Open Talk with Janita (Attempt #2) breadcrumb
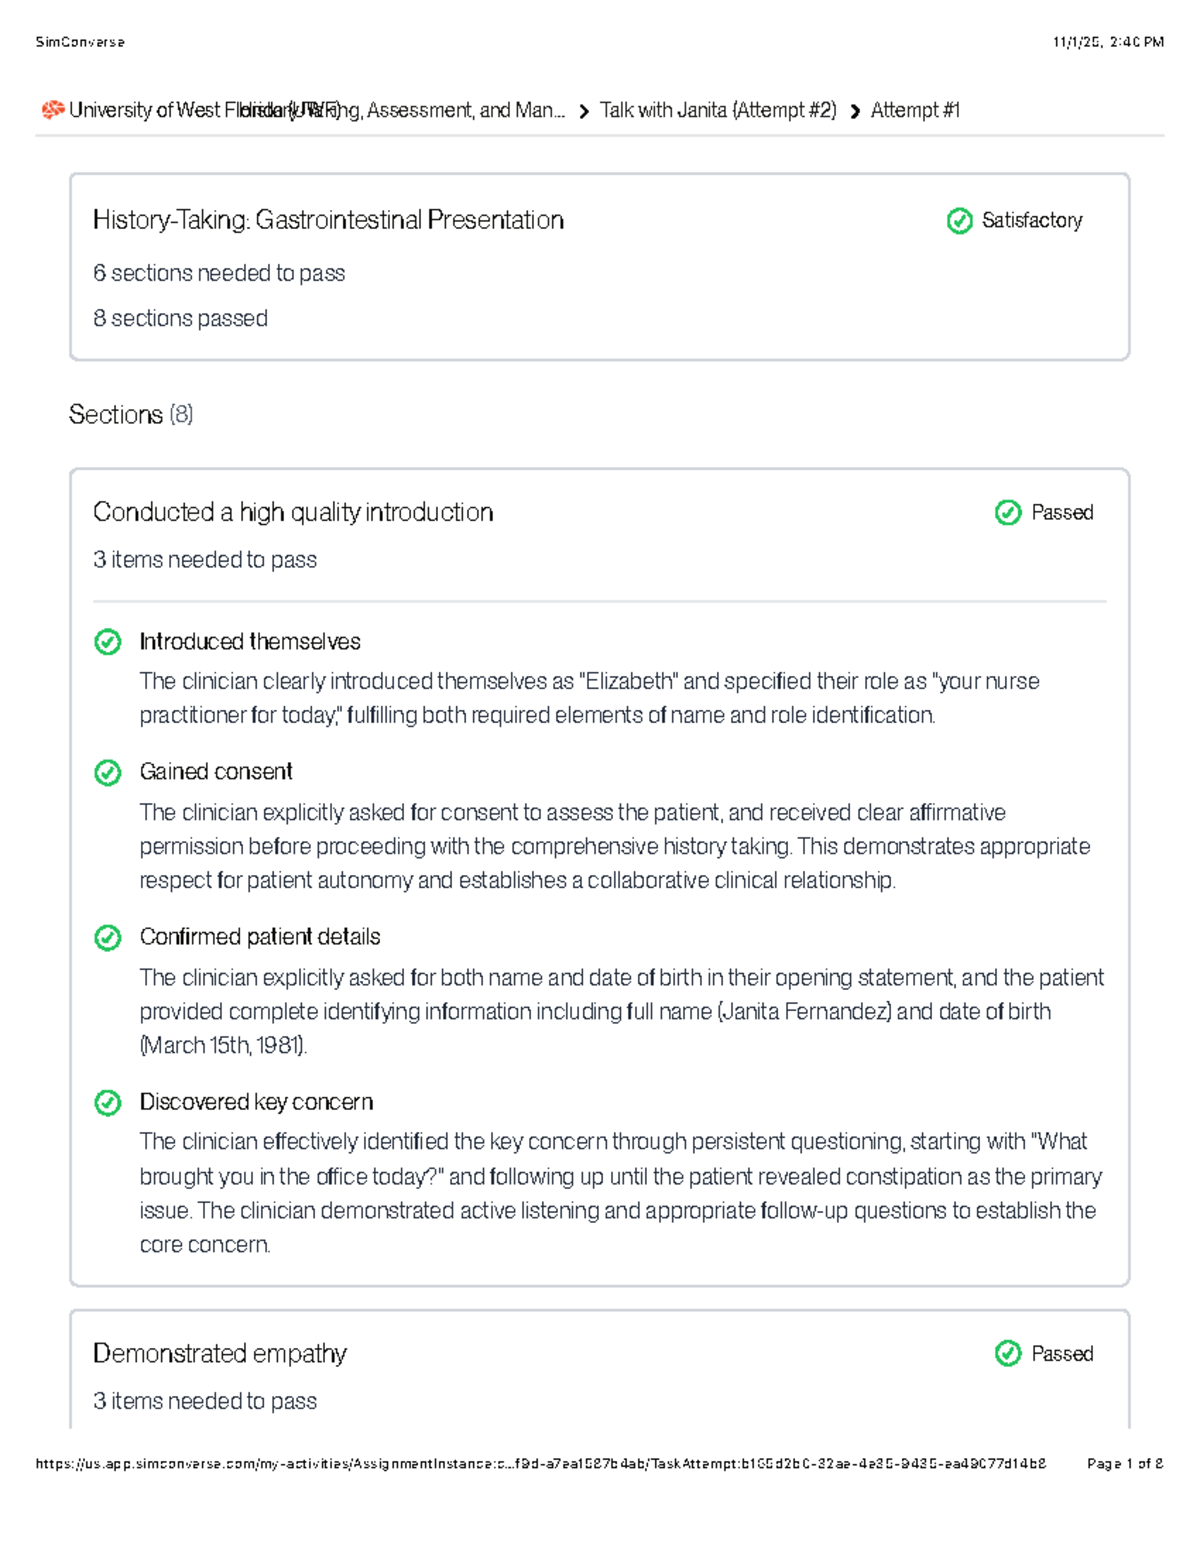Image resolution: width=1200 pixels, height=1553 pixels. [718, 110]
